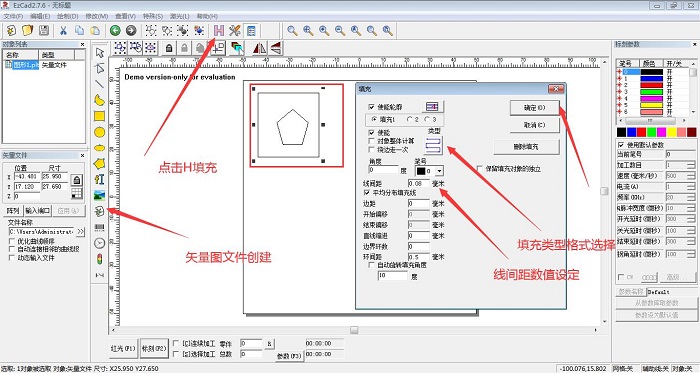Screen dimensions: 700x373
Task: Select hatch 2 radio button
Action: click(x=410, y=120)
